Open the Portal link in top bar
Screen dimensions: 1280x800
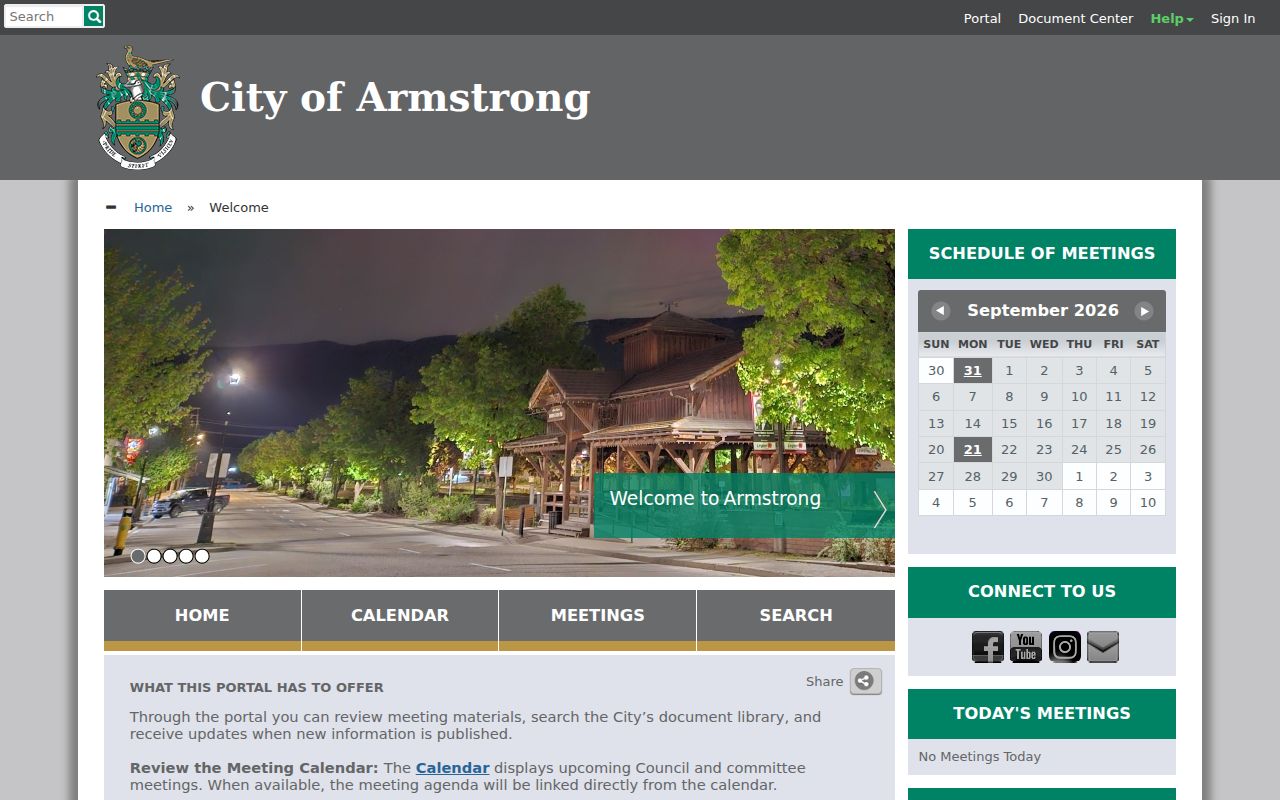point(982,18)
